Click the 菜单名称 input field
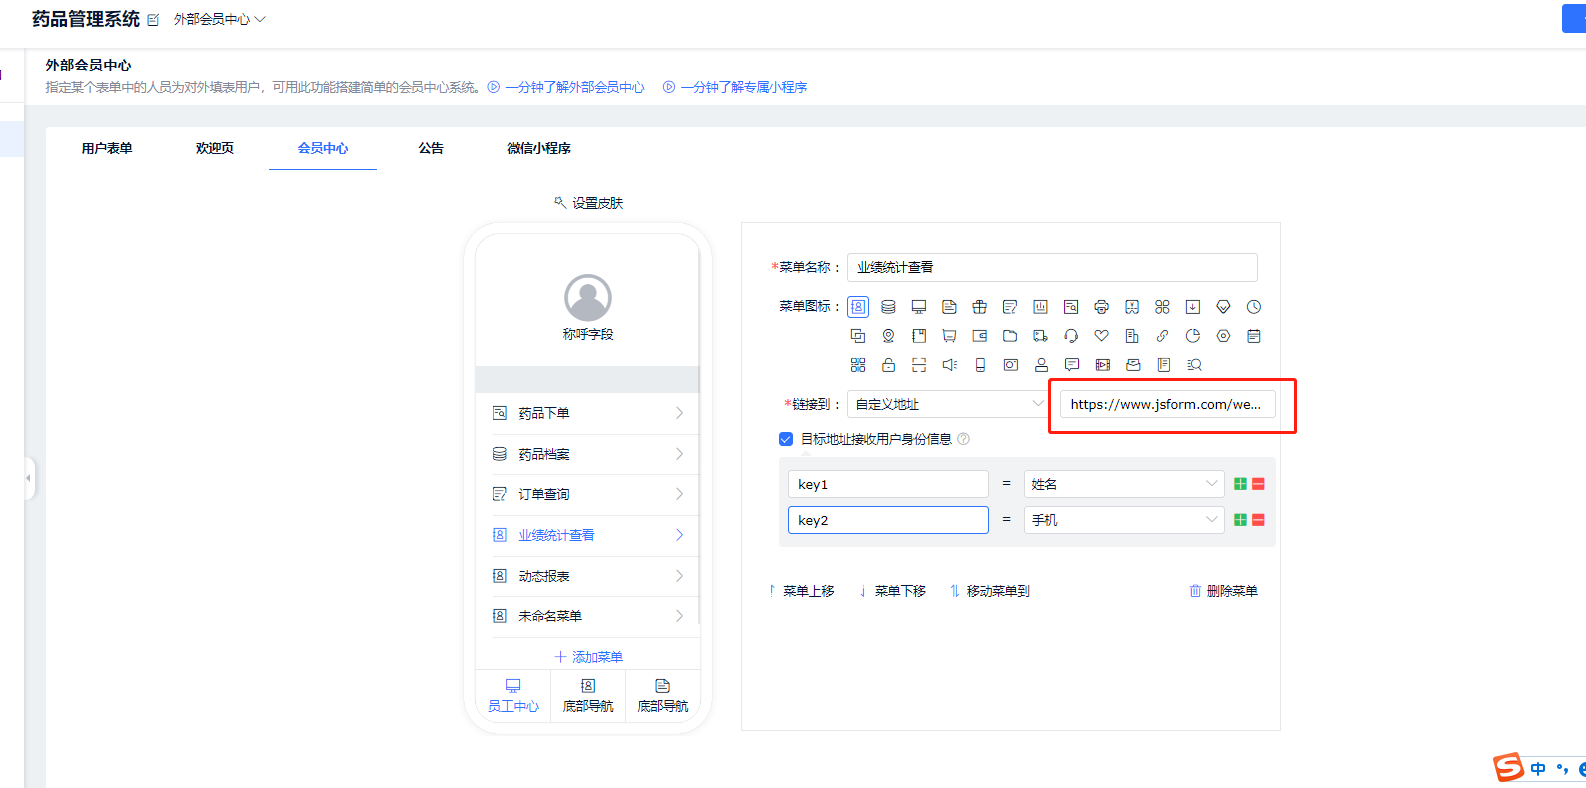This screenshot has width=1586, height=788. tap(1051, 267)
